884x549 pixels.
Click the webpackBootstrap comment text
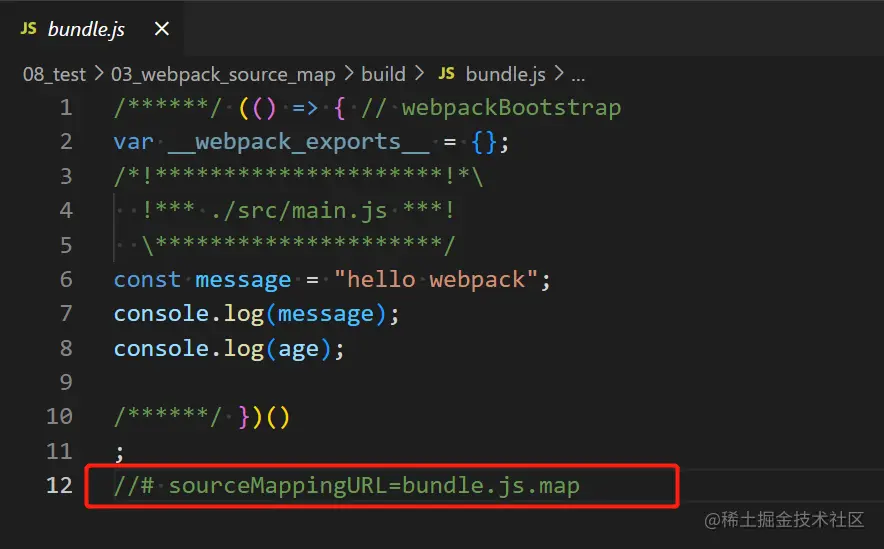511,108
